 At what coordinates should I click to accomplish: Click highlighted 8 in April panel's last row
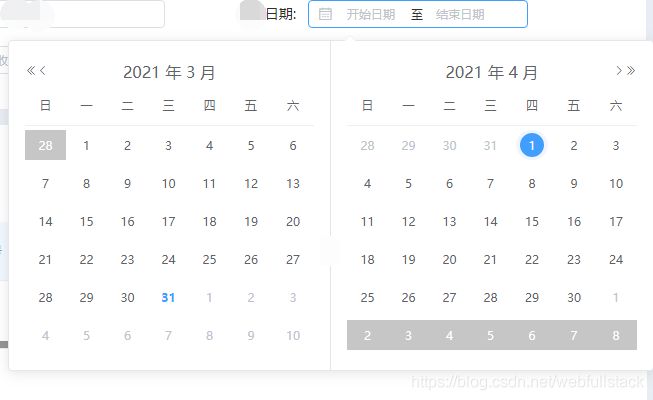tap(616, 335)
